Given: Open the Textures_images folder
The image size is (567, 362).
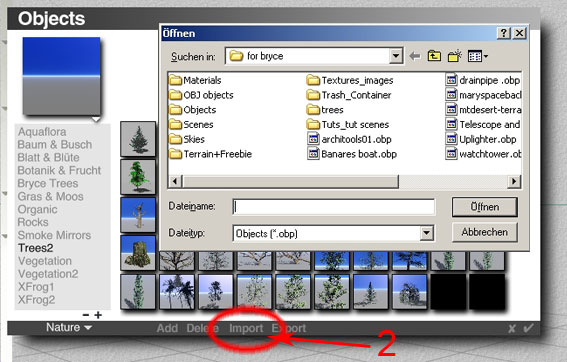Looking at the screenshot, I should pyautogui.click(x=350, y=80).
